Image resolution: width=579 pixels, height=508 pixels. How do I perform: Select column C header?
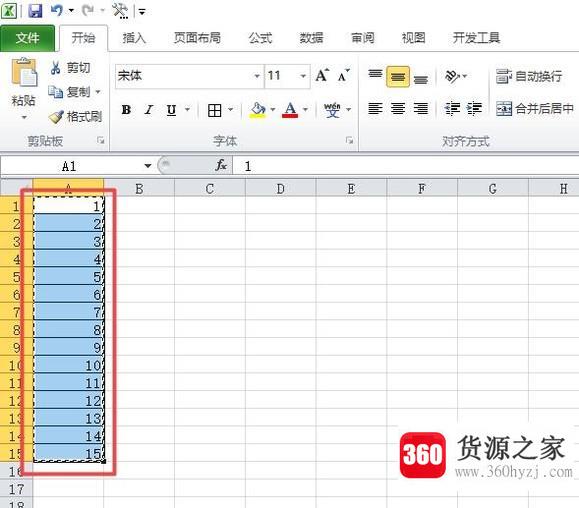pyautogui.click(x=210, y=189)
